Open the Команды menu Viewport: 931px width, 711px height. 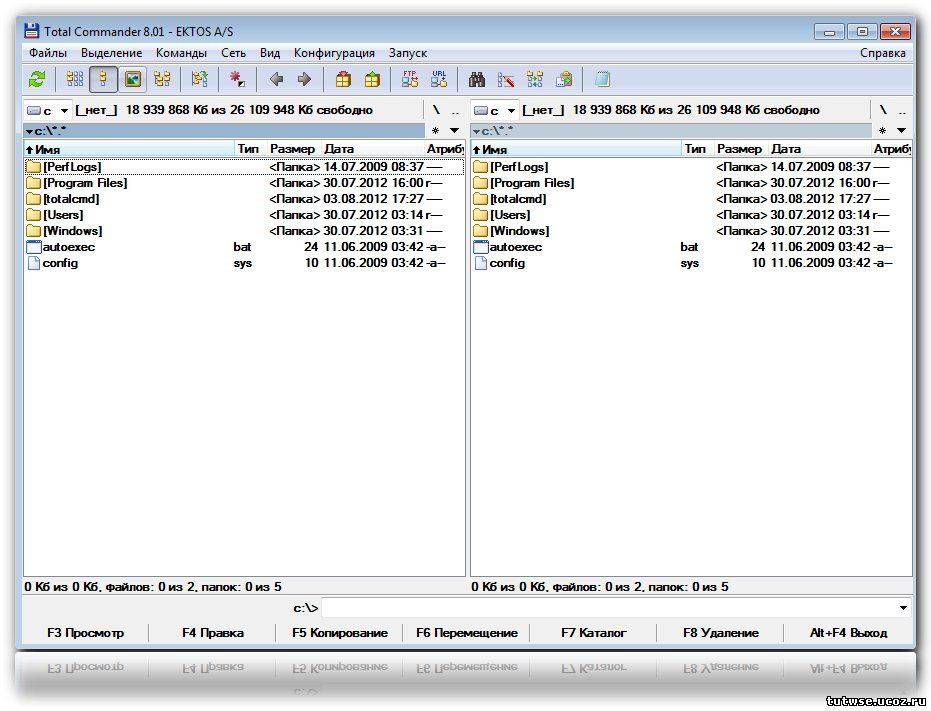[181, 53]
